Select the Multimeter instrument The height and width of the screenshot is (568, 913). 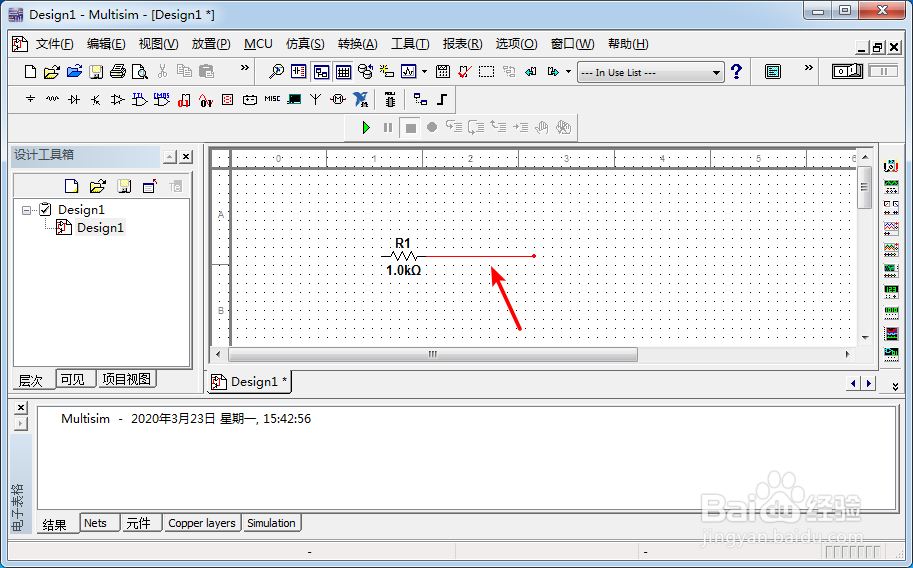coord(891,166)
